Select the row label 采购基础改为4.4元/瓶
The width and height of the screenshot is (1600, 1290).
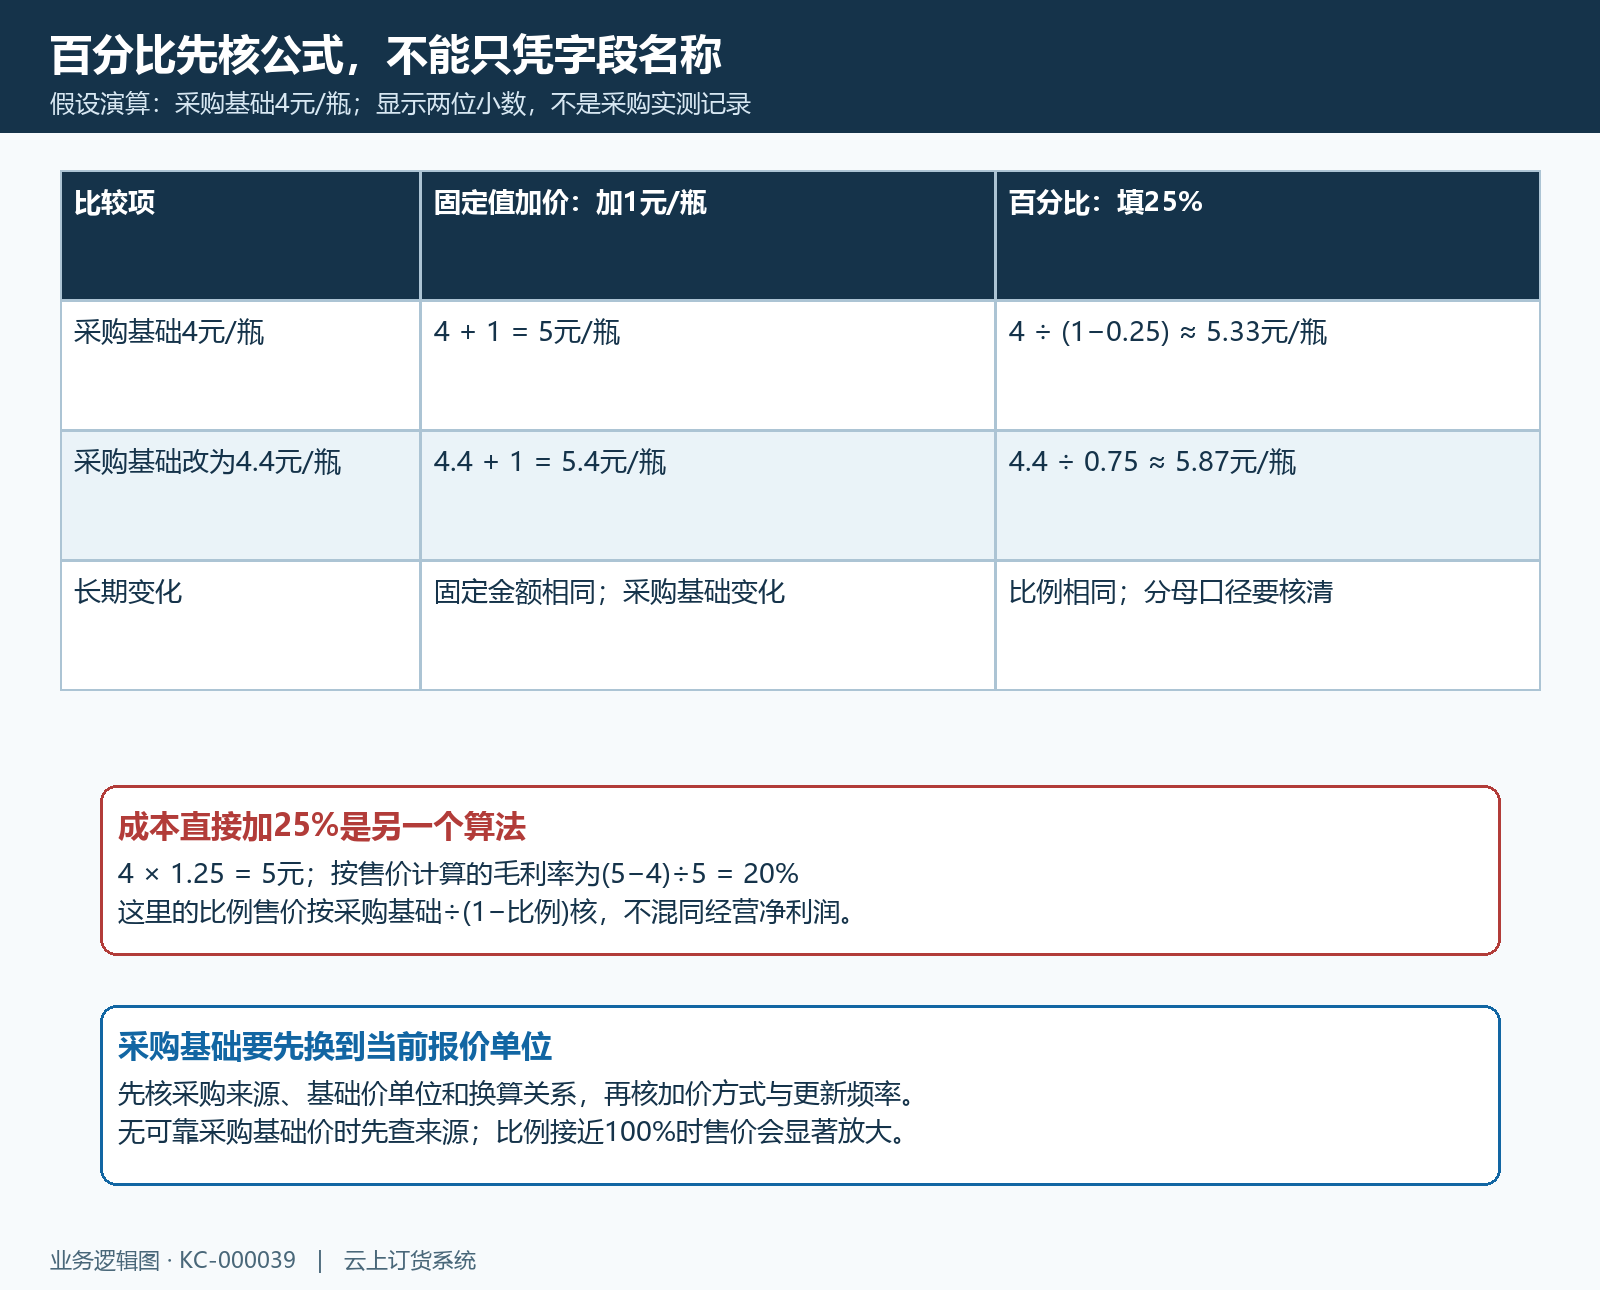coord(208,462)
